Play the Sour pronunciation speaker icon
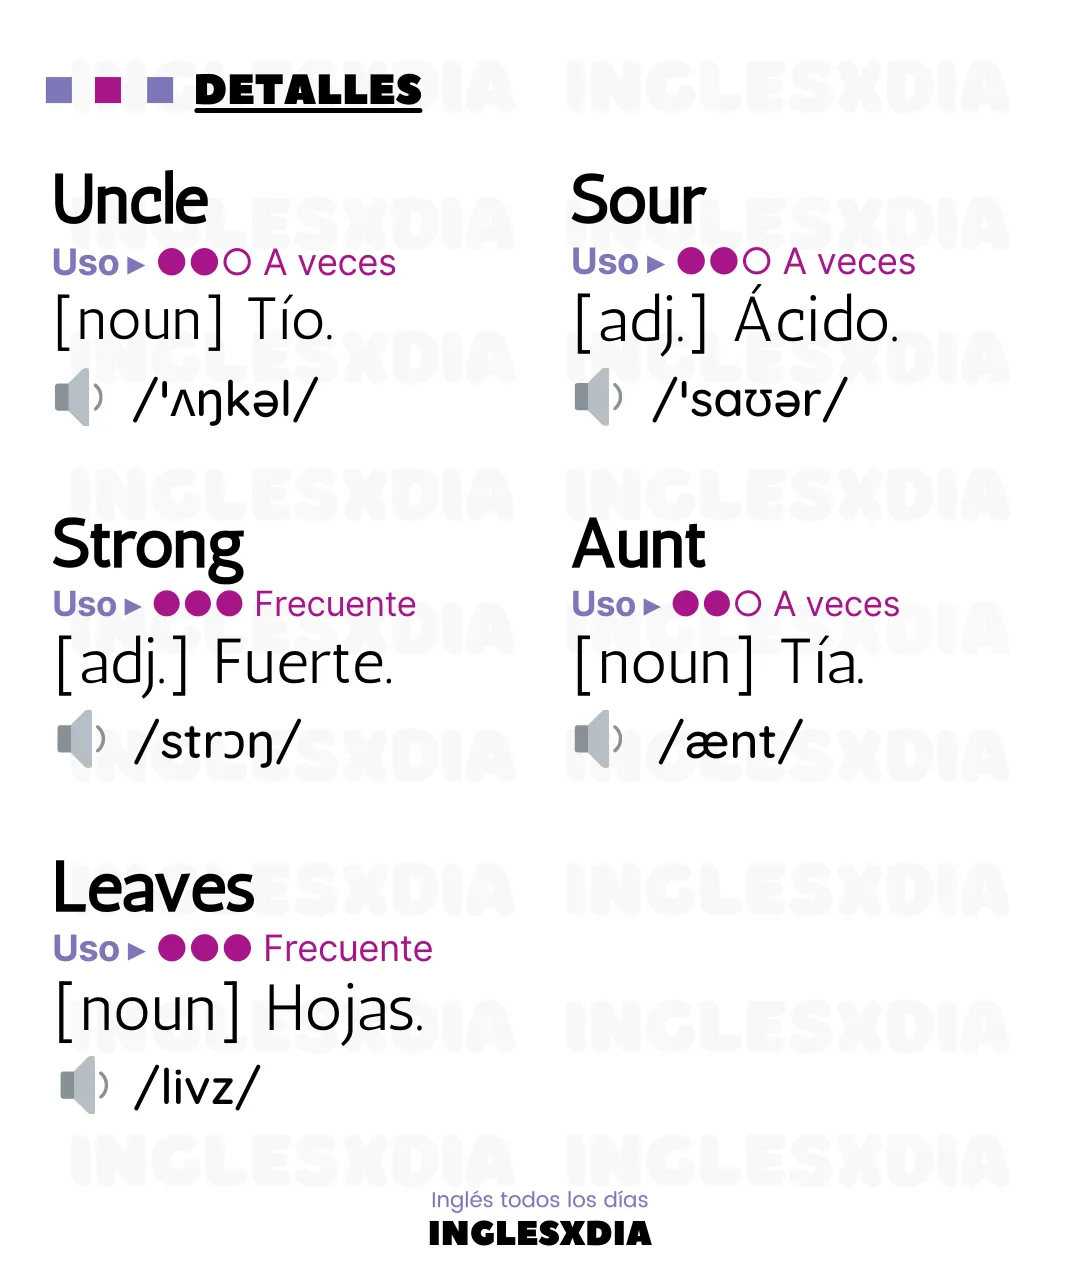 (x=599, y=397)
